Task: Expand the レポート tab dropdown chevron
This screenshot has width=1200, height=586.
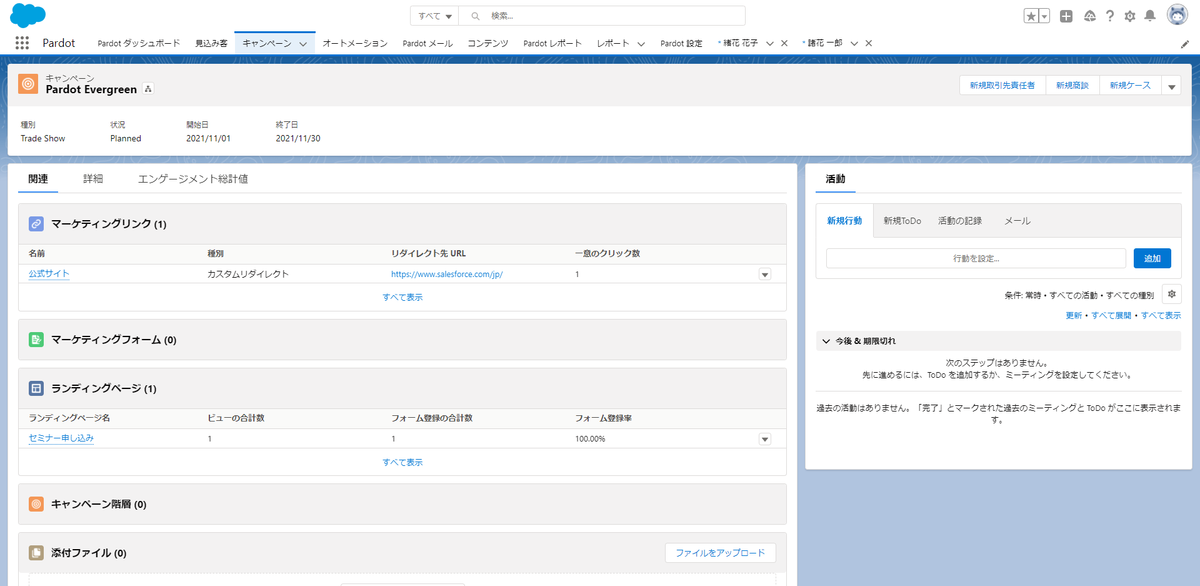Action: 640,44
